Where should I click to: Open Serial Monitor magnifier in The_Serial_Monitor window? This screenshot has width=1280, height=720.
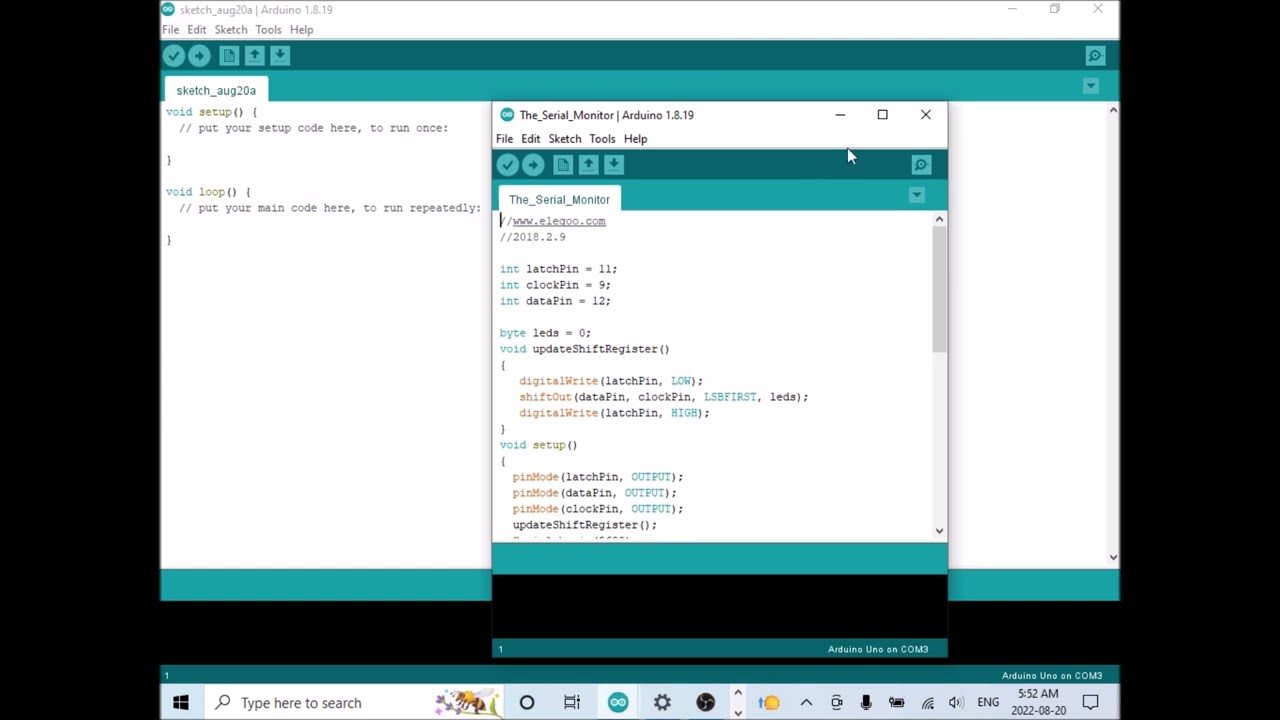tap(921, 165)
